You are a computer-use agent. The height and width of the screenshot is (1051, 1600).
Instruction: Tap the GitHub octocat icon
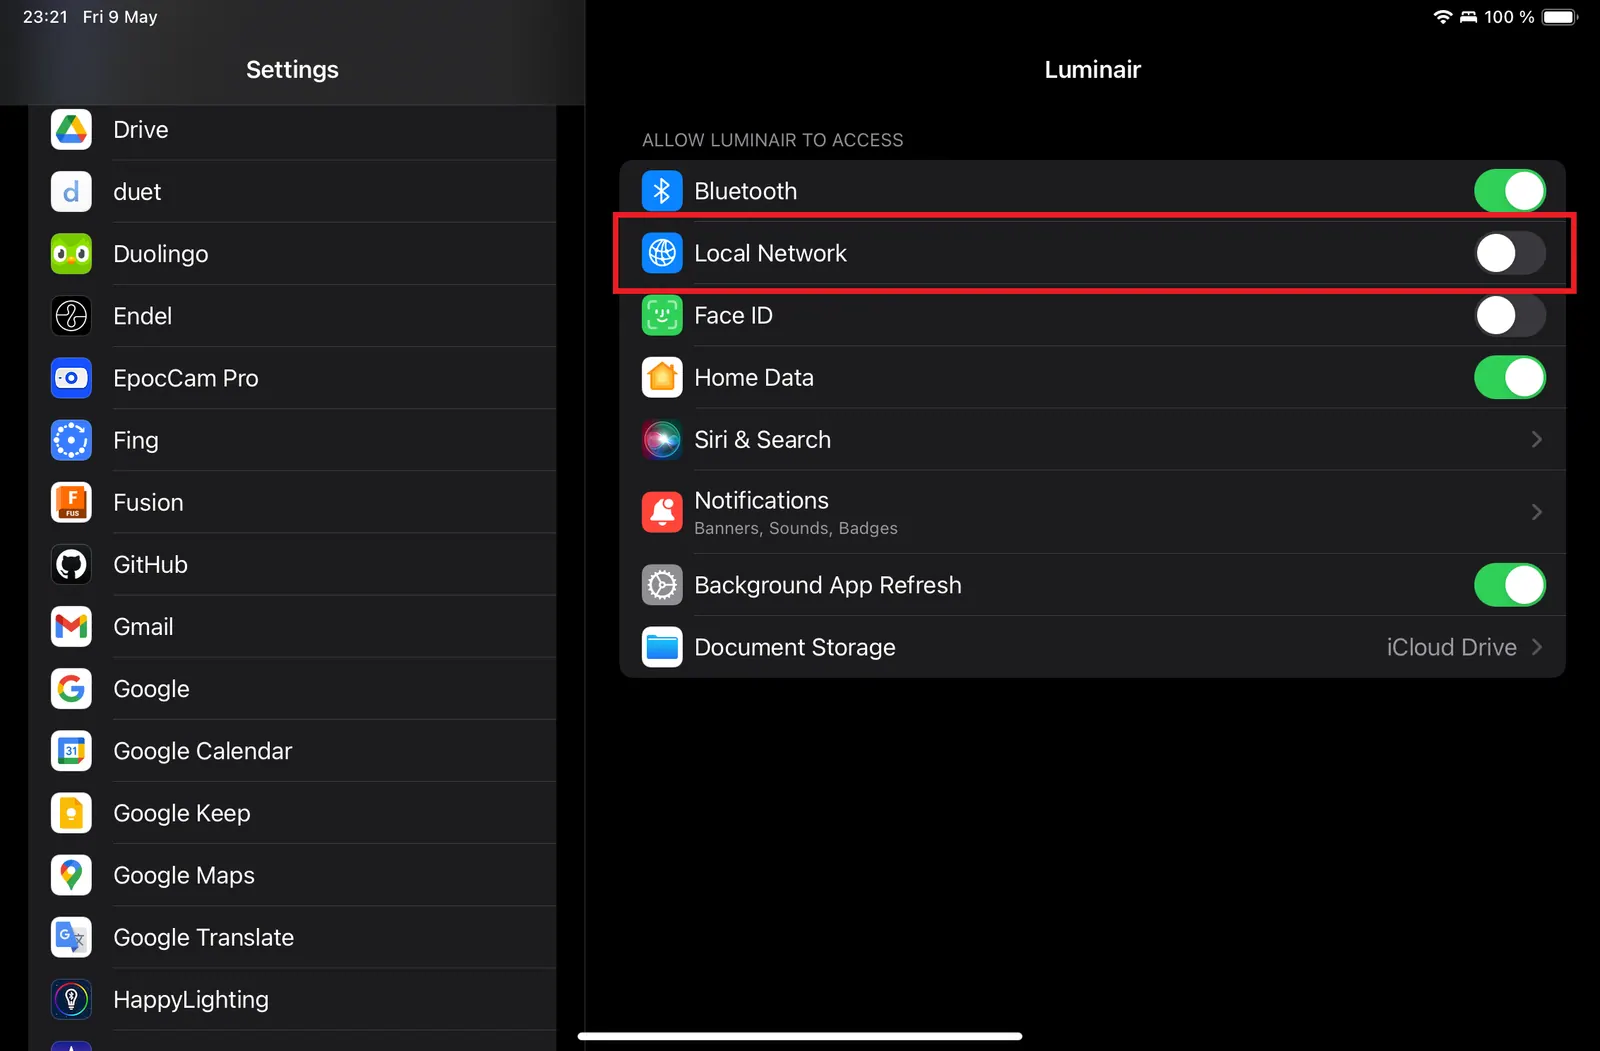pos(71,565)
